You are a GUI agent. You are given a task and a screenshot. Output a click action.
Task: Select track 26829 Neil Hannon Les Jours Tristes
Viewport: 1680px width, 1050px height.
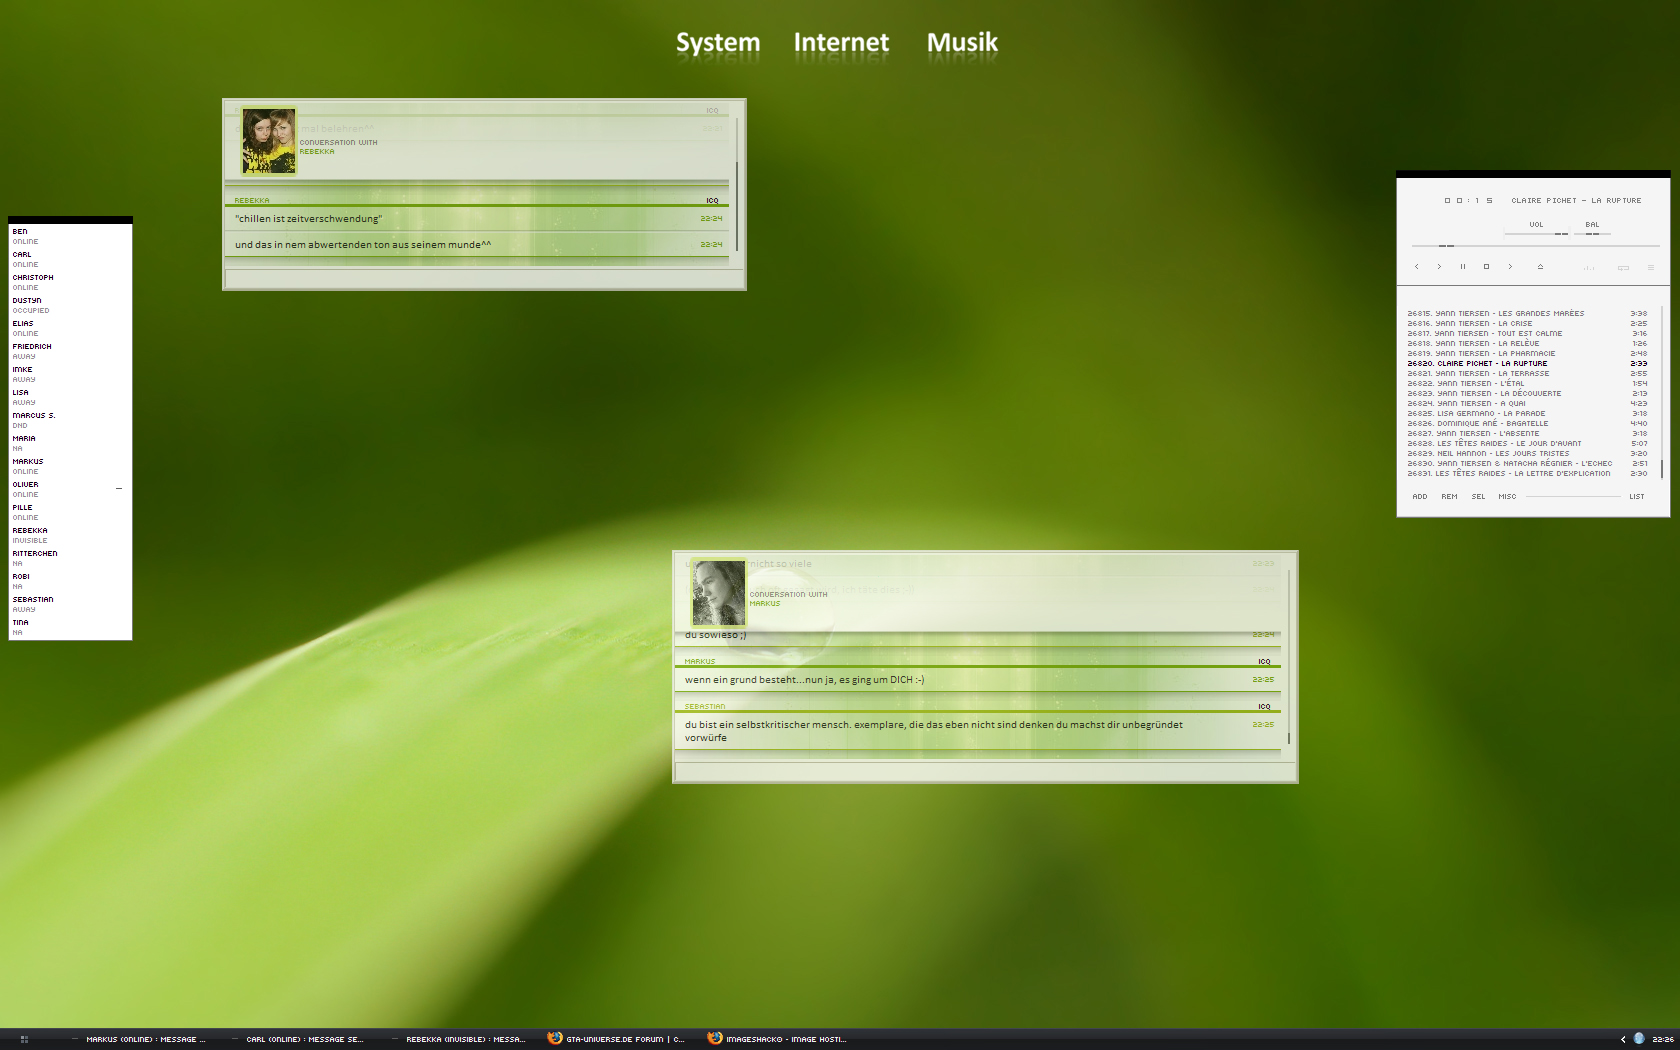click(x=1527, y=454)
